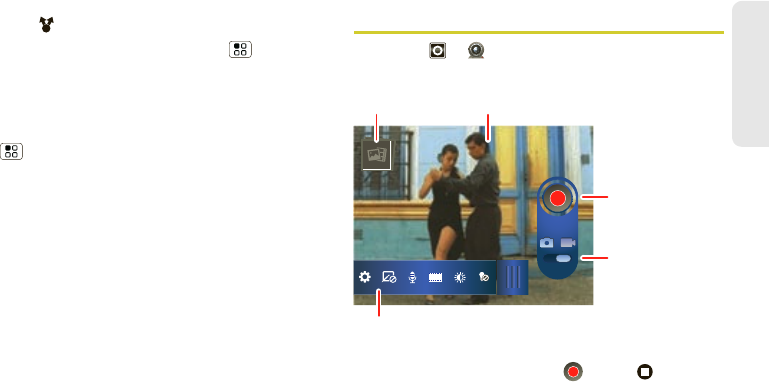Toggle the camera/camcorder mode switch

tap(558, 258)
